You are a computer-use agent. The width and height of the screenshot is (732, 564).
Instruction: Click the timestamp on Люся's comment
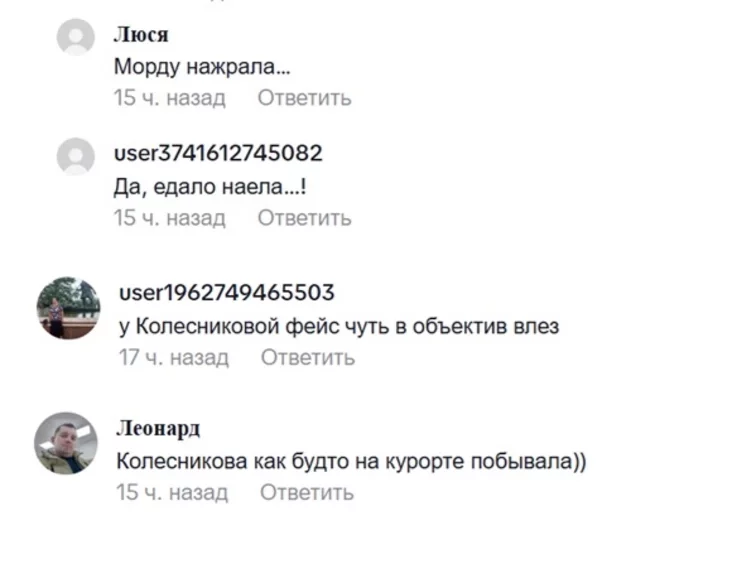tap(169, 98)
